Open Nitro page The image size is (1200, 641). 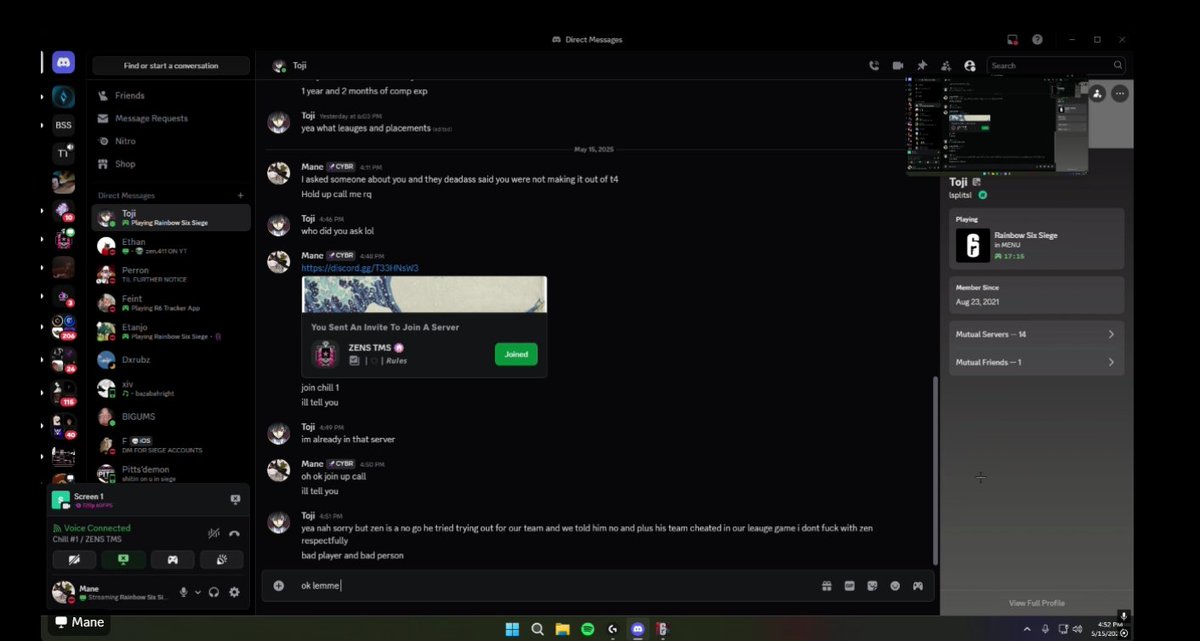point(170,141)
